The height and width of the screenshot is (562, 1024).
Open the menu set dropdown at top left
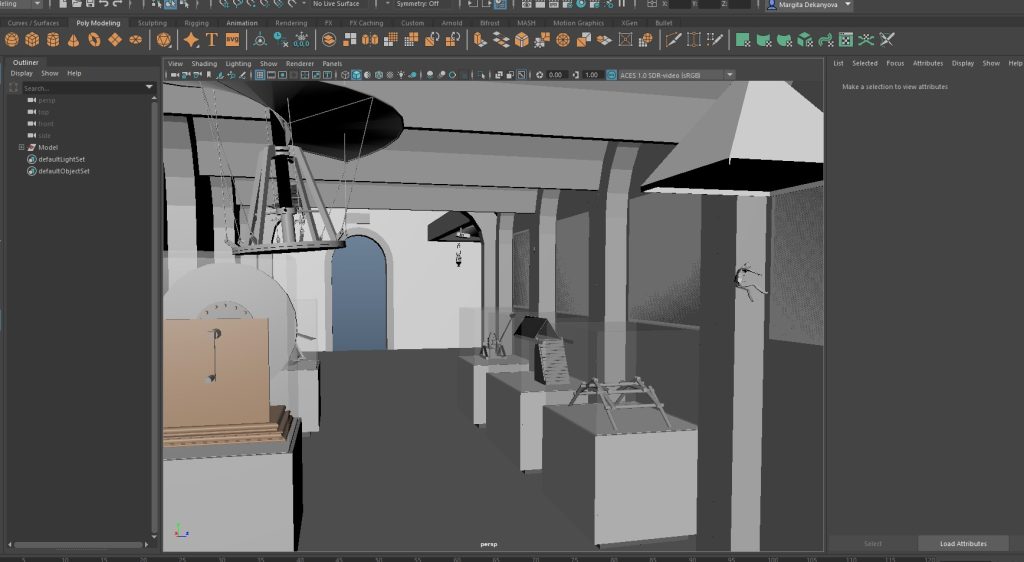tap(22, 4)
